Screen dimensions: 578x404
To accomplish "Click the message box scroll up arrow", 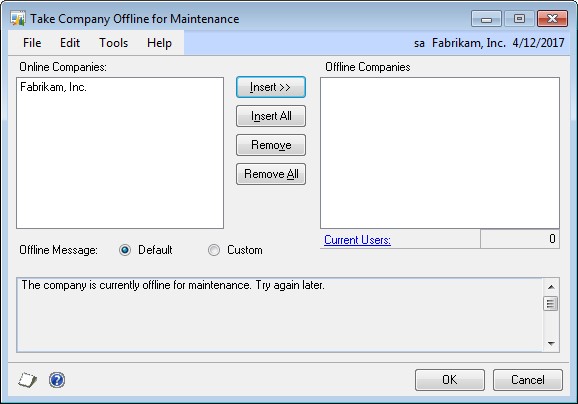I will pyautogui.click(x=551, y=287).
